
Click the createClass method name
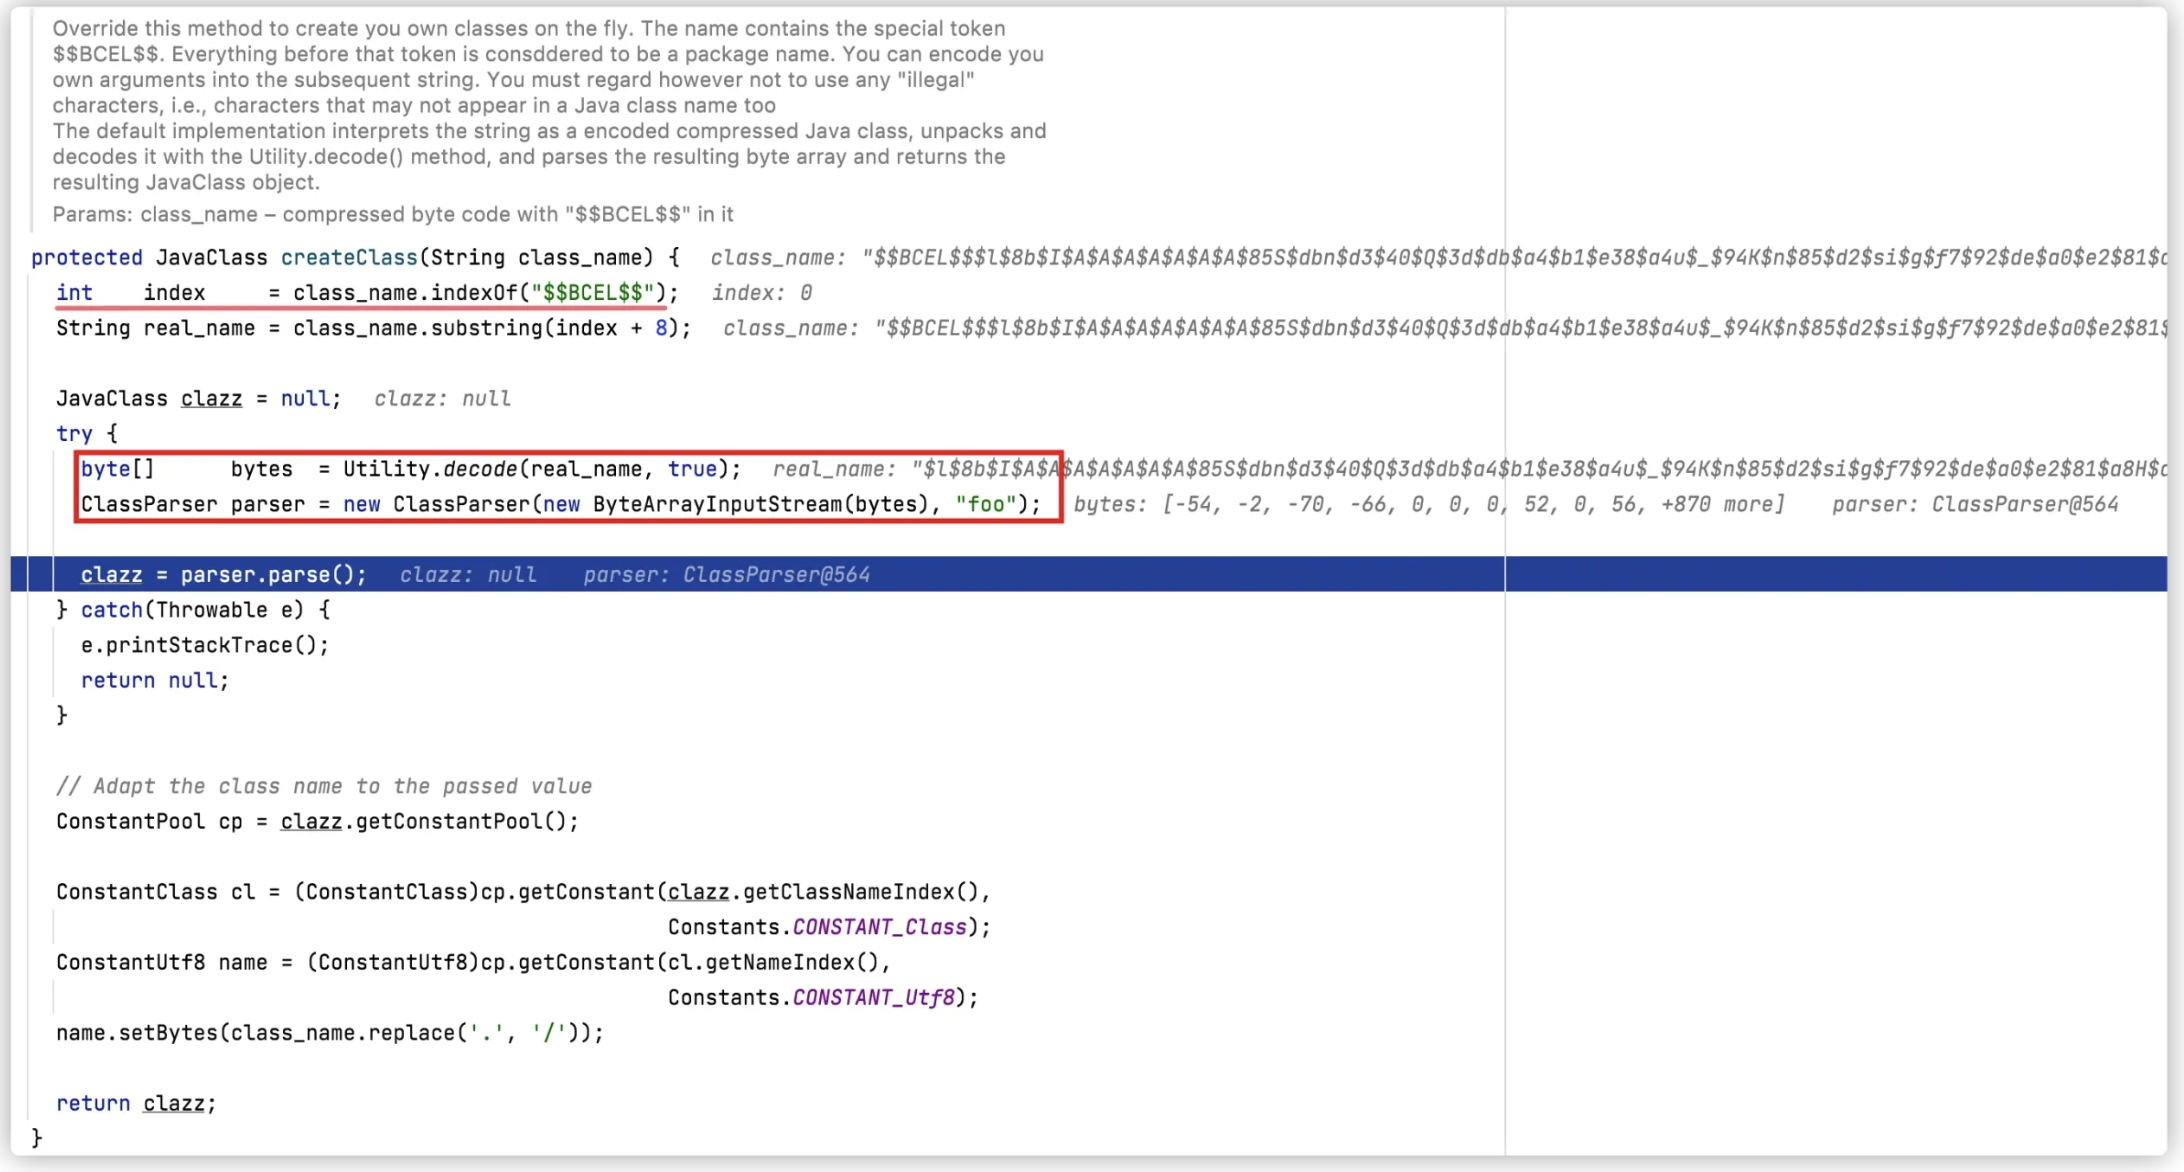(x=349, y=258)
